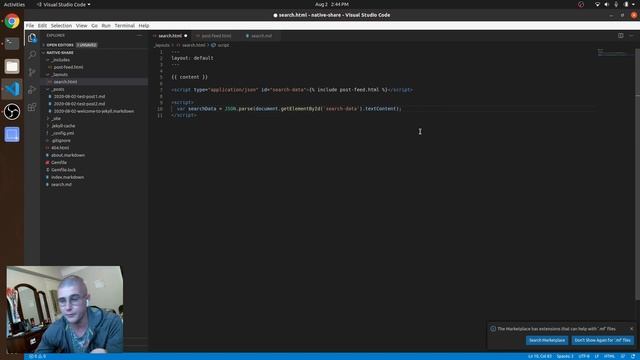Viewport: 640px width, 360px height.
Task: Open Terminal from the Ubuntu dock
Action: pyautogui.click(x=12, y=43)
